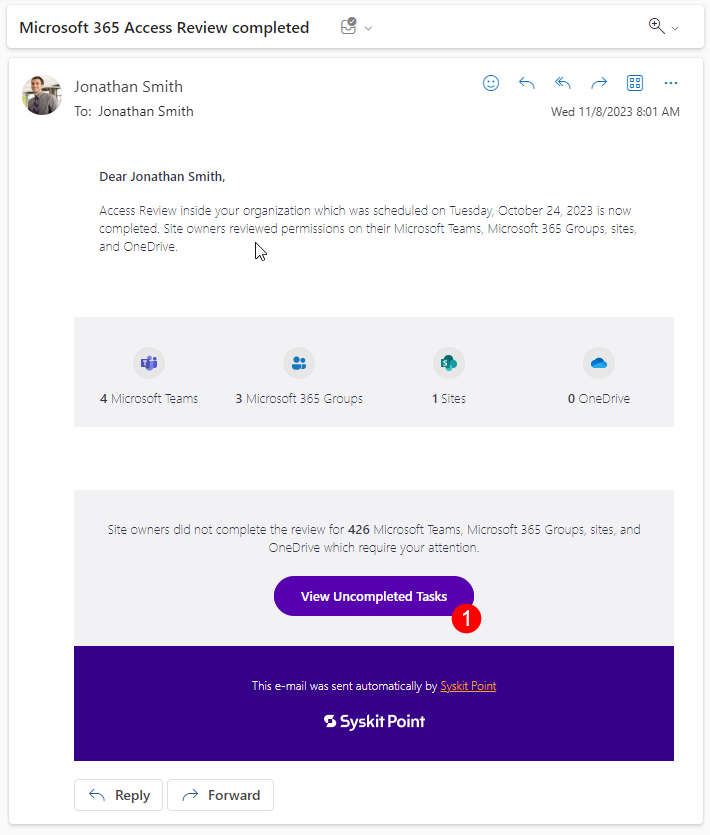This screenshot has height=835, width=710.
Task: Click the zoom magnifier icon
Action: pos(653,27)
